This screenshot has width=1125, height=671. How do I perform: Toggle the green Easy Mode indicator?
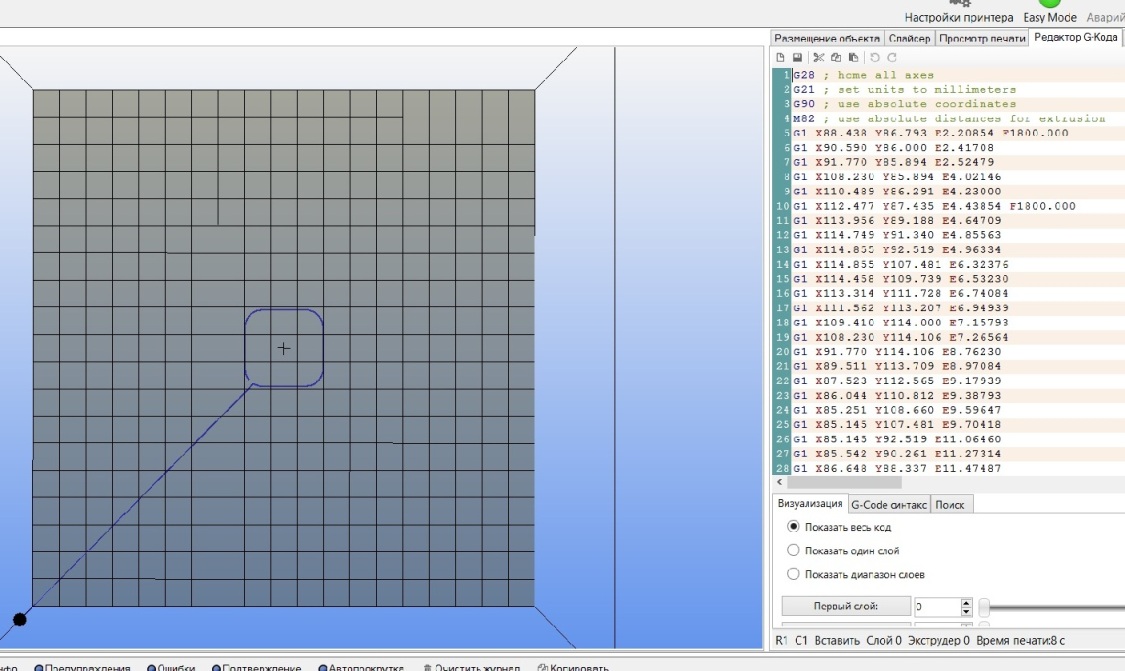point(1049,4)
